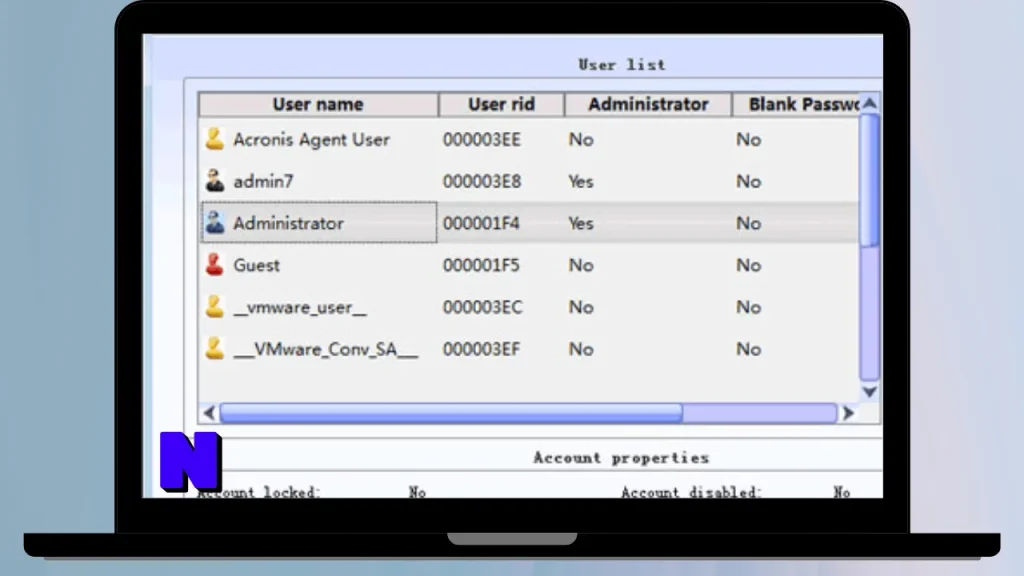Click rid value 000003E8
Image resolution: width=1024 pixels, height=576 pixels.
(x=481, y=182)
